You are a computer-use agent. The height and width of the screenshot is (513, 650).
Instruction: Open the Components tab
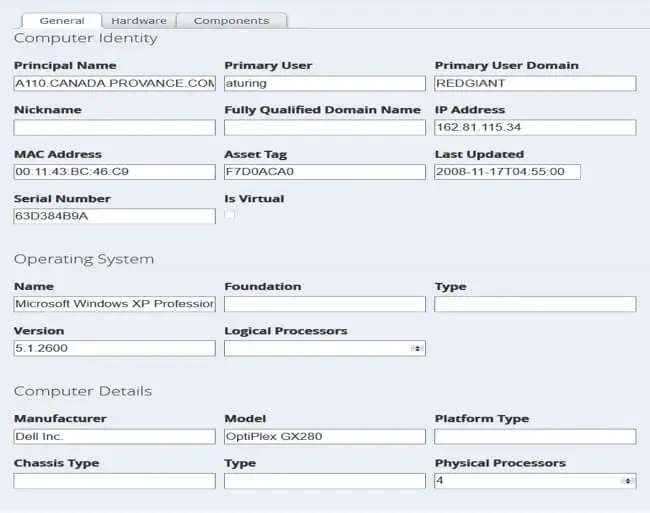pos(231,21)
